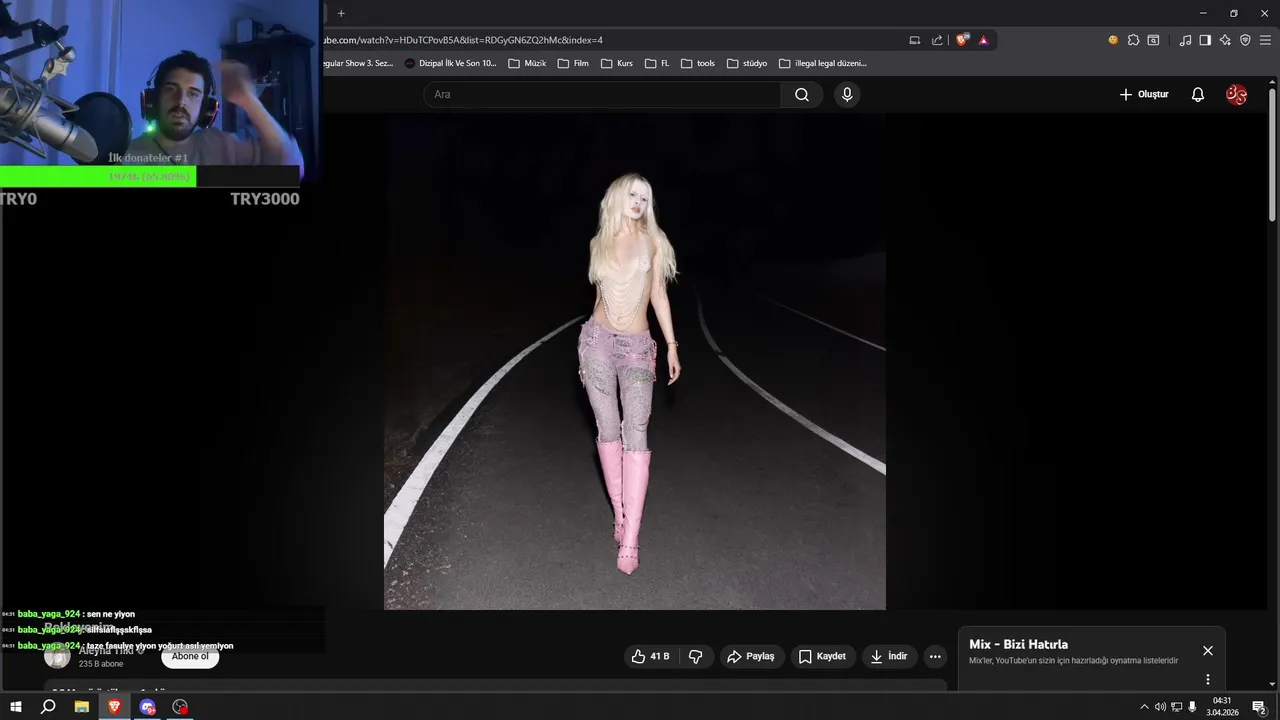The height and width of the screenshot is (720, 1280).
Task: Toggle the Brave sidebar panel
Action: [1205, 40]
